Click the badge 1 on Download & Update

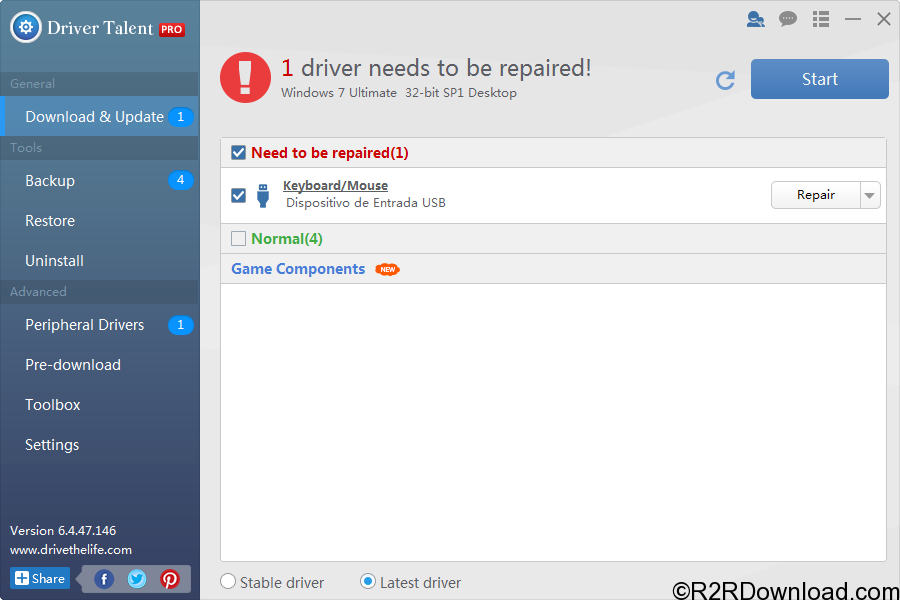pyautogui.click(x=180, y=117)
